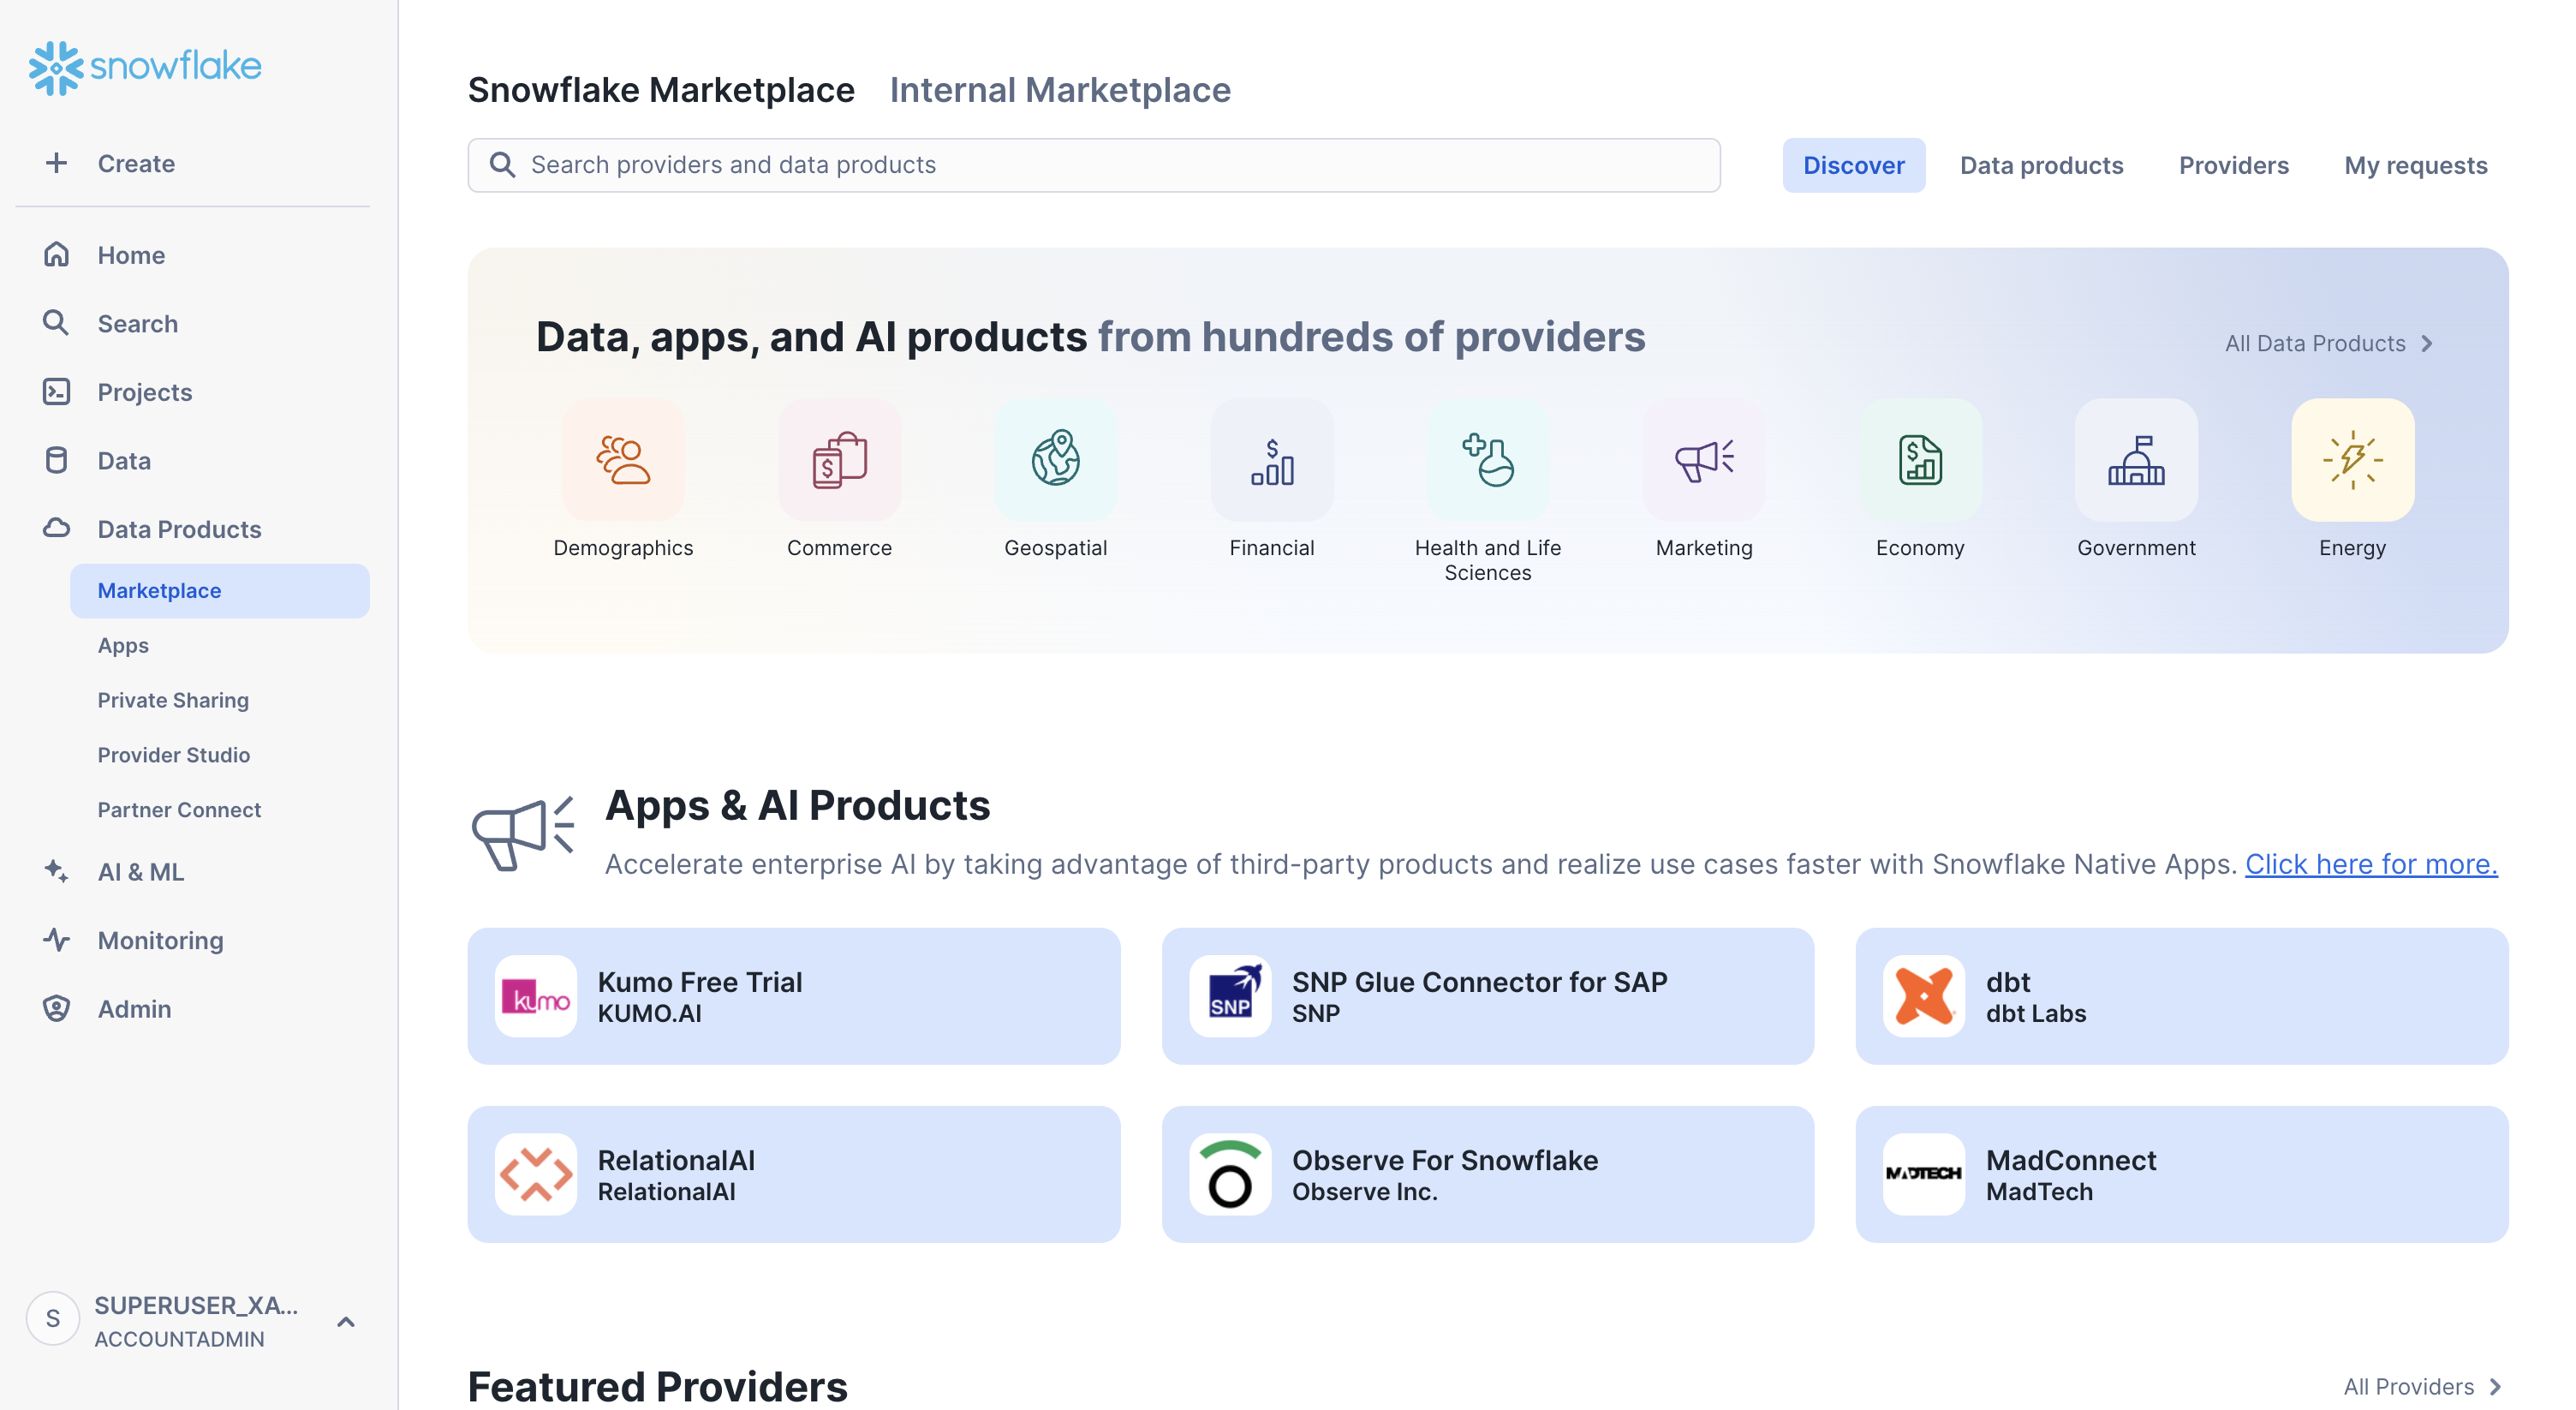Open Partner Connect in the sidebar
Screen dimensions: 2576x1410
[179, 809]
